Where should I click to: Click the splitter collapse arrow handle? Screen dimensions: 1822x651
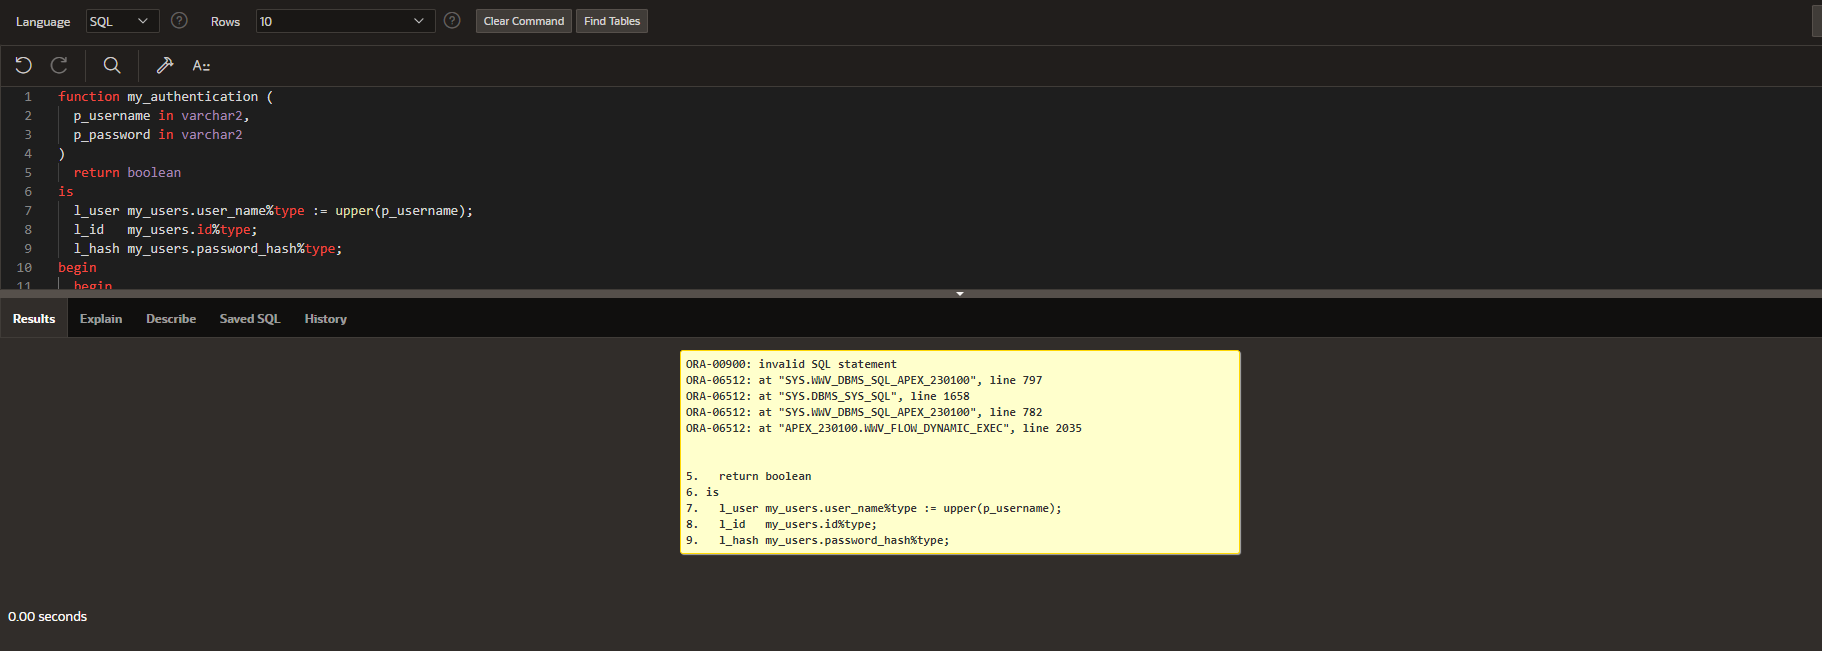(x=960, y=294)
